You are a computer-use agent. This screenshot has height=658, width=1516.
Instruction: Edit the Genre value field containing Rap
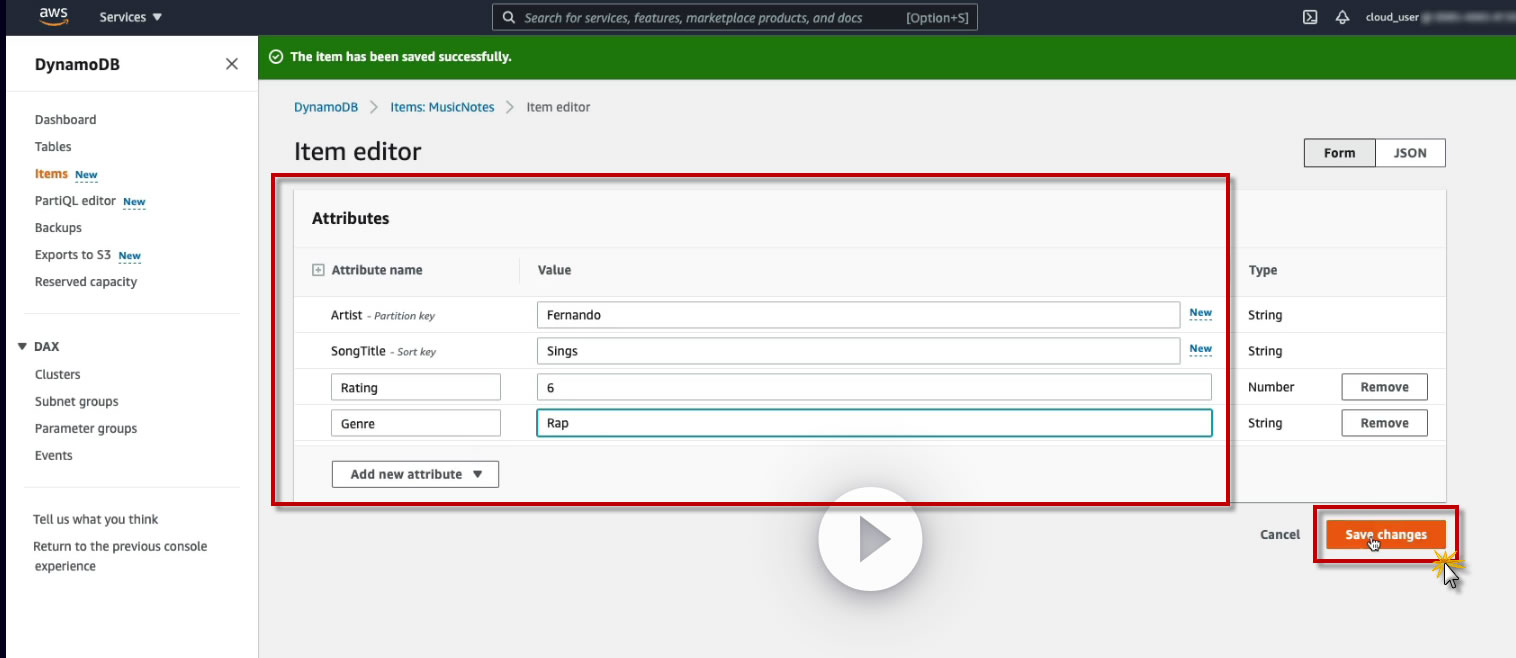(874, 423)
